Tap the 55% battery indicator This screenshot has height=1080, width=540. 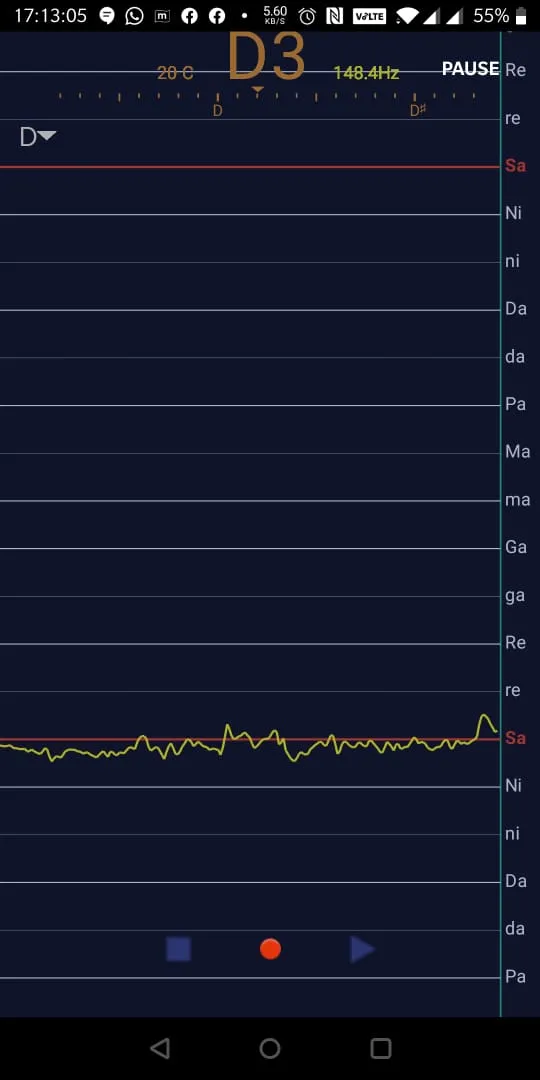coord(501,16)
